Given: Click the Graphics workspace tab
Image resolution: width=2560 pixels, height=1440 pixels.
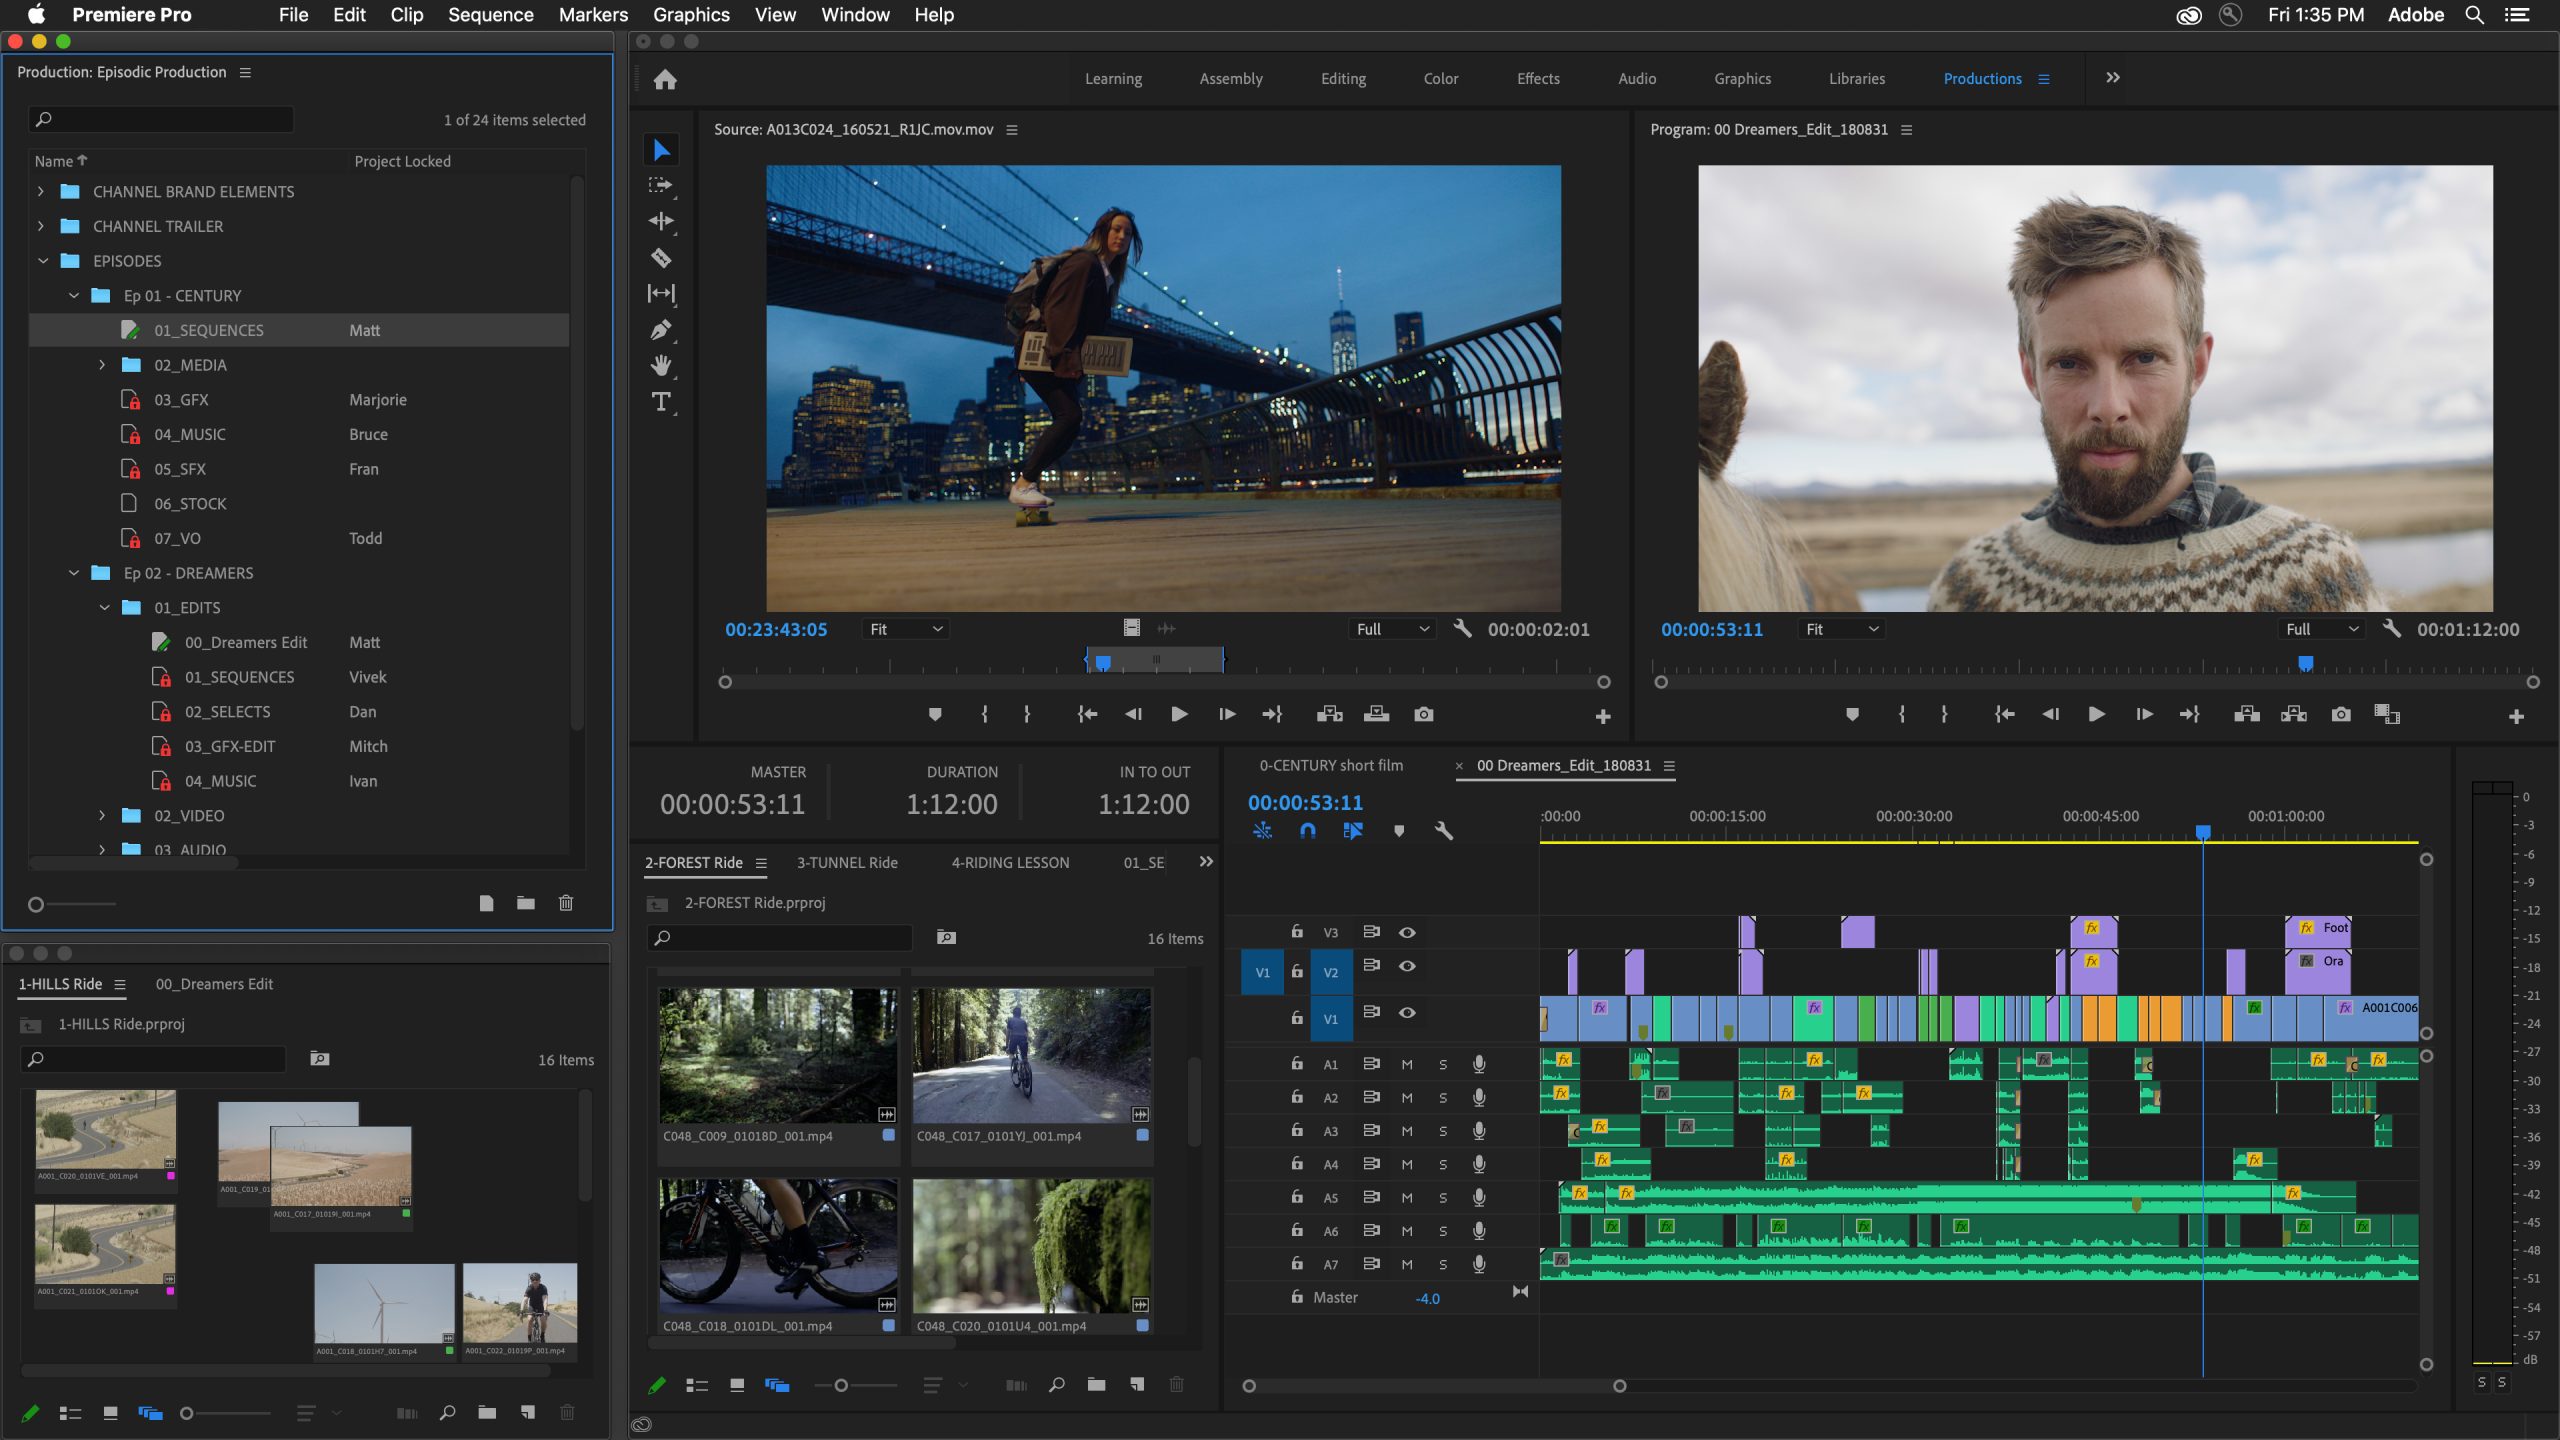Looking at the screenshot, I should pyautogui.click(x=1741, y=77).
